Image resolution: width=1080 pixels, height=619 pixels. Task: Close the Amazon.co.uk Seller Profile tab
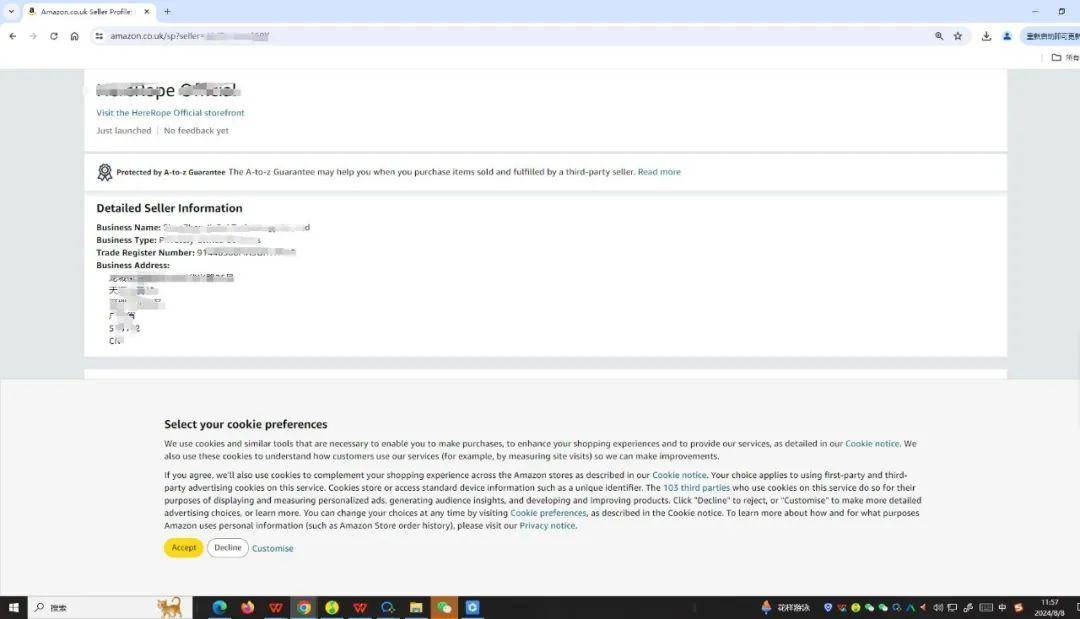click(x=147, y=12)
